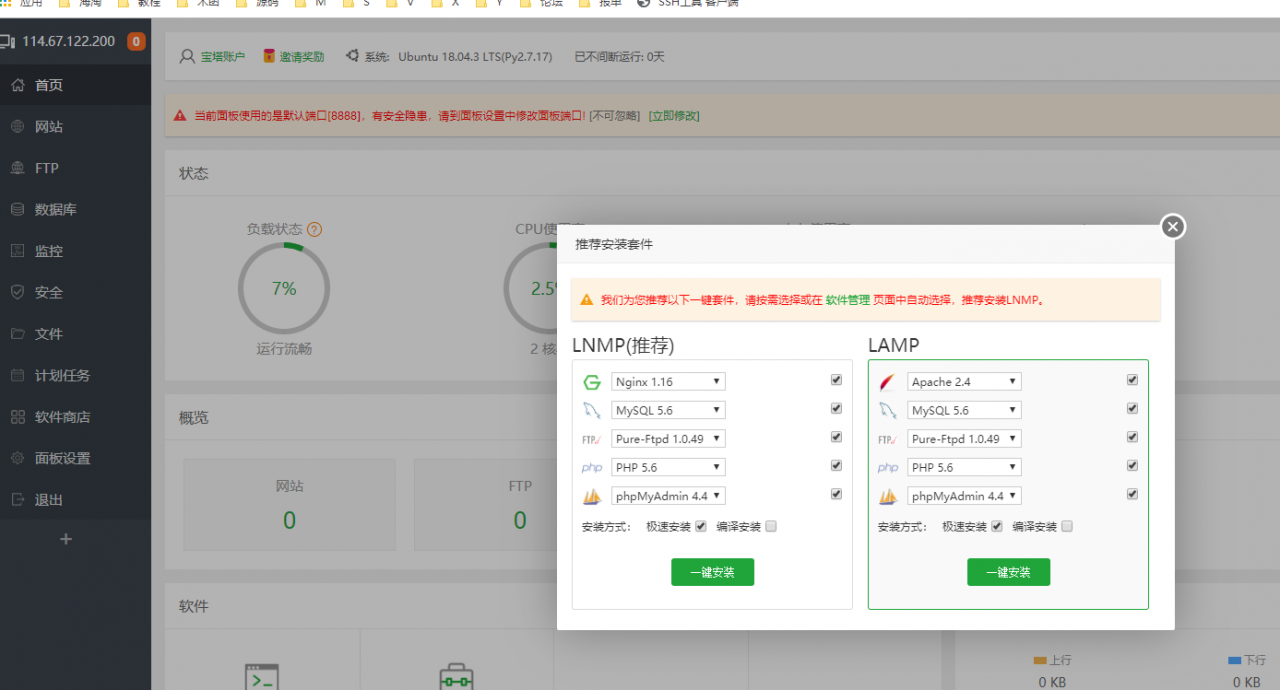Close the 推荐安装套件 dialog

[x=1173, y=227]
